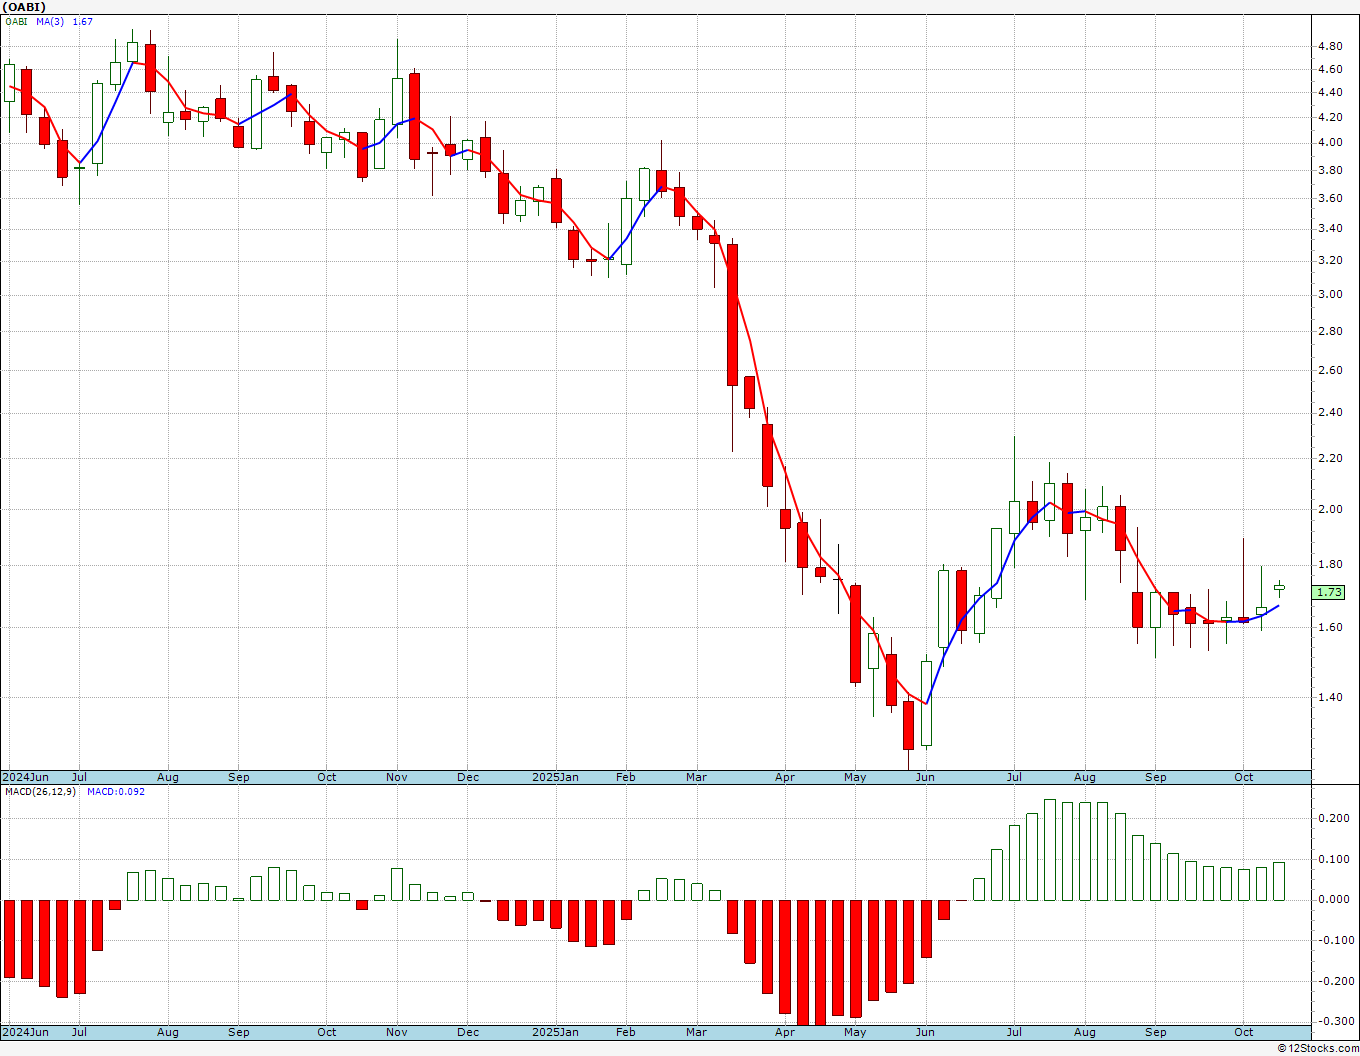The image size is (1360, 1056).
Task: Select the moving average value 1.67
Action: pyautogui.click(x=83, y=22)
